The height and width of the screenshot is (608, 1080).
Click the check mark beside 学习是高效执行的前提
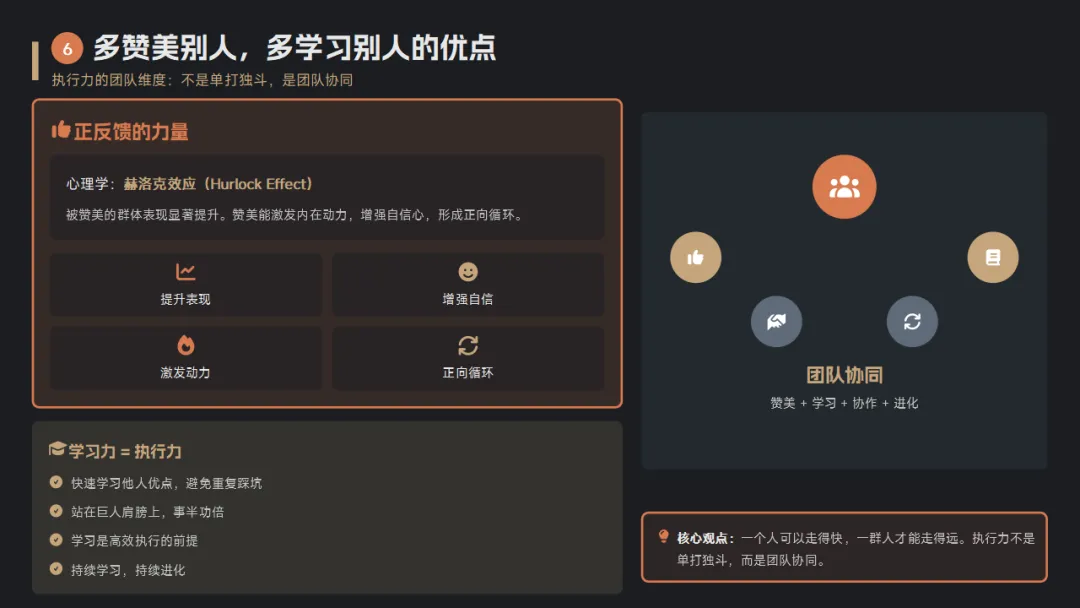coord(56,540)
